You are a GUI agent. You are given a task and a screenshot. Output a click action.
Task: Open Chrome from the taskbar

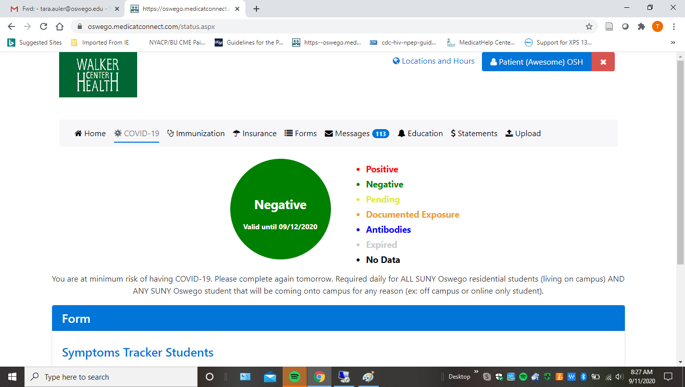[x=319, y=377]
